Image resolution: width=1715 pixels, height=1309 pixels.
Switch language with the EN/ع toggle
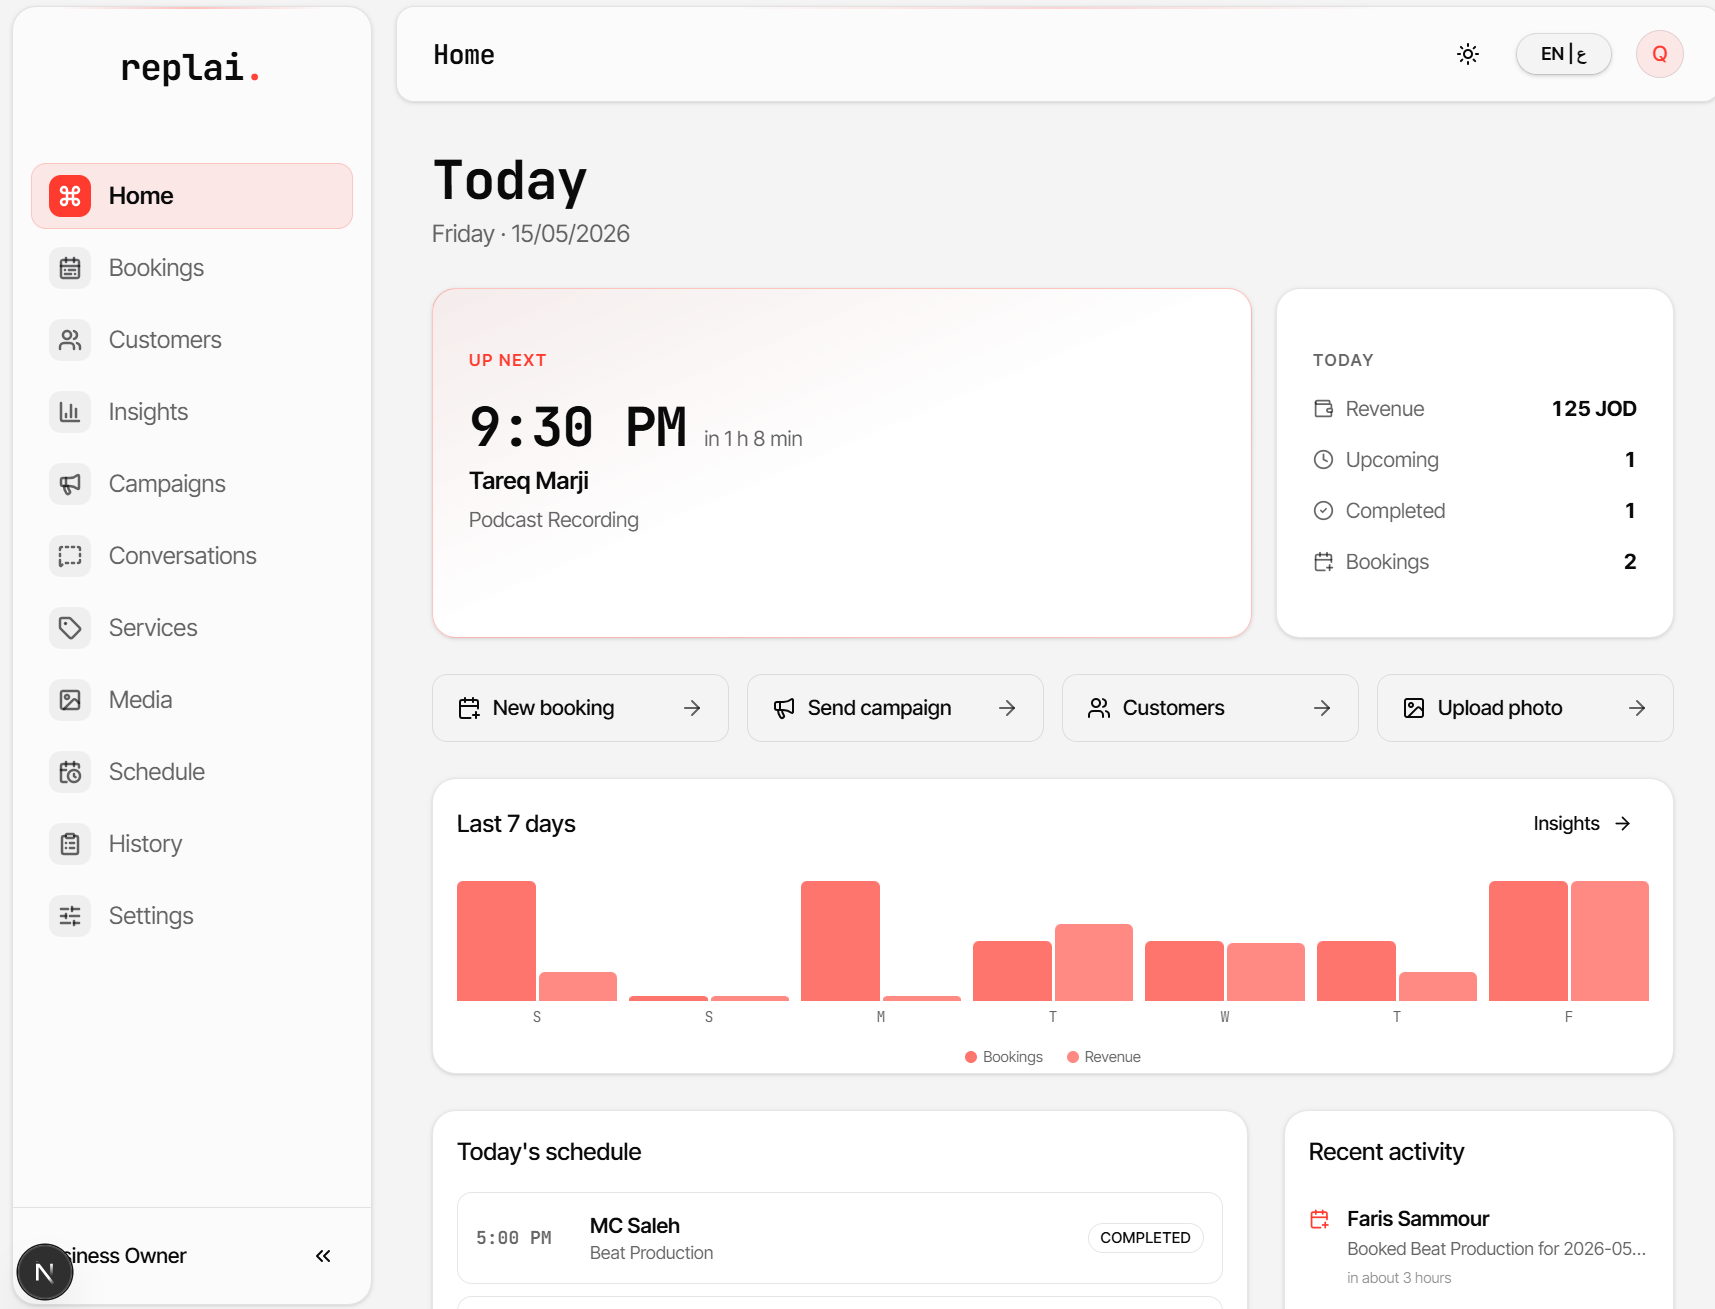tap(1563, 54)
